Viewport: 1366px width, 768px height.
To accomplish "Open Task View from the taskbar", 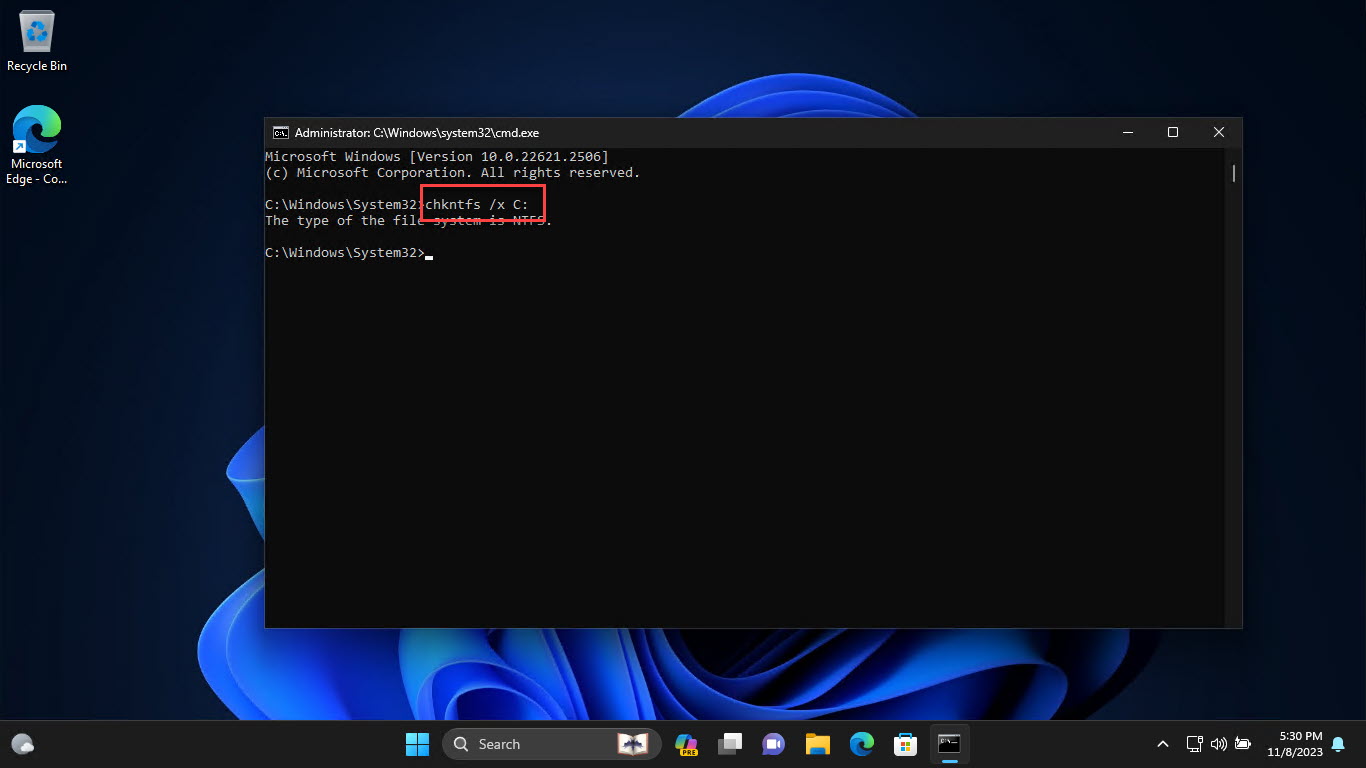I will click(730, 744).
